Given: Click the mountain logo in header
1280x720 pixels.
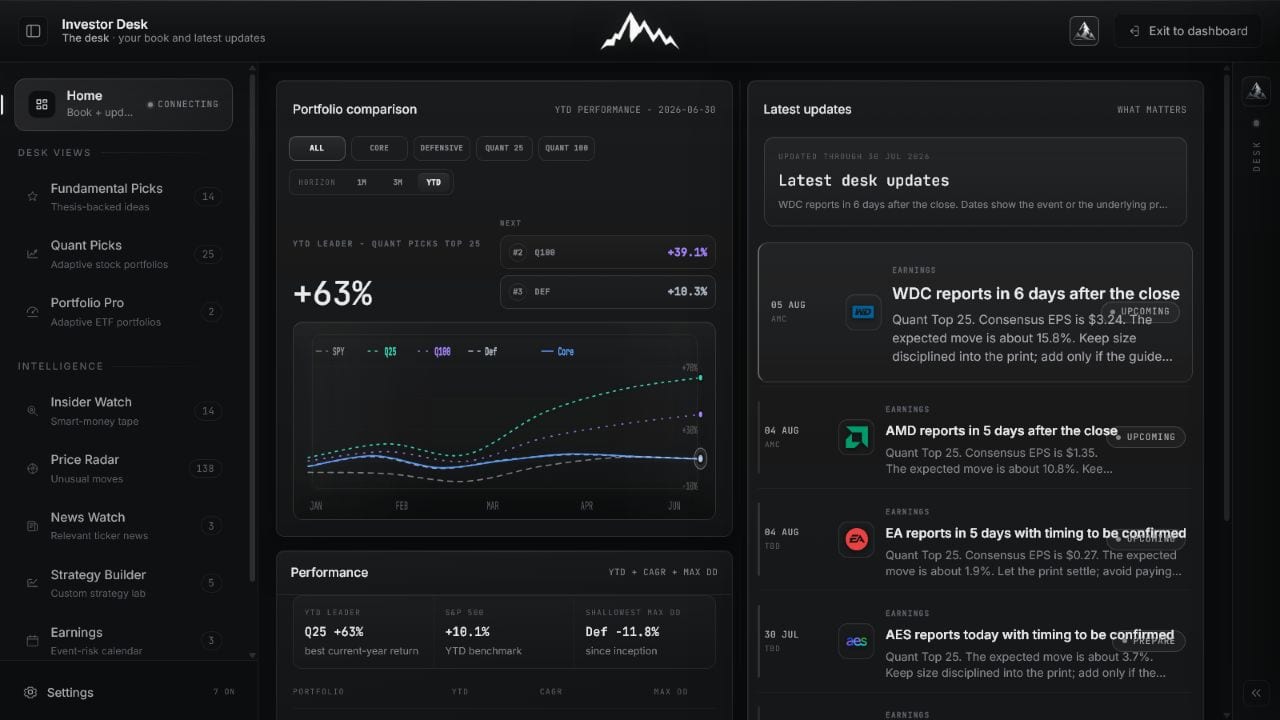Looking at the screenshot, I should 640,31.
